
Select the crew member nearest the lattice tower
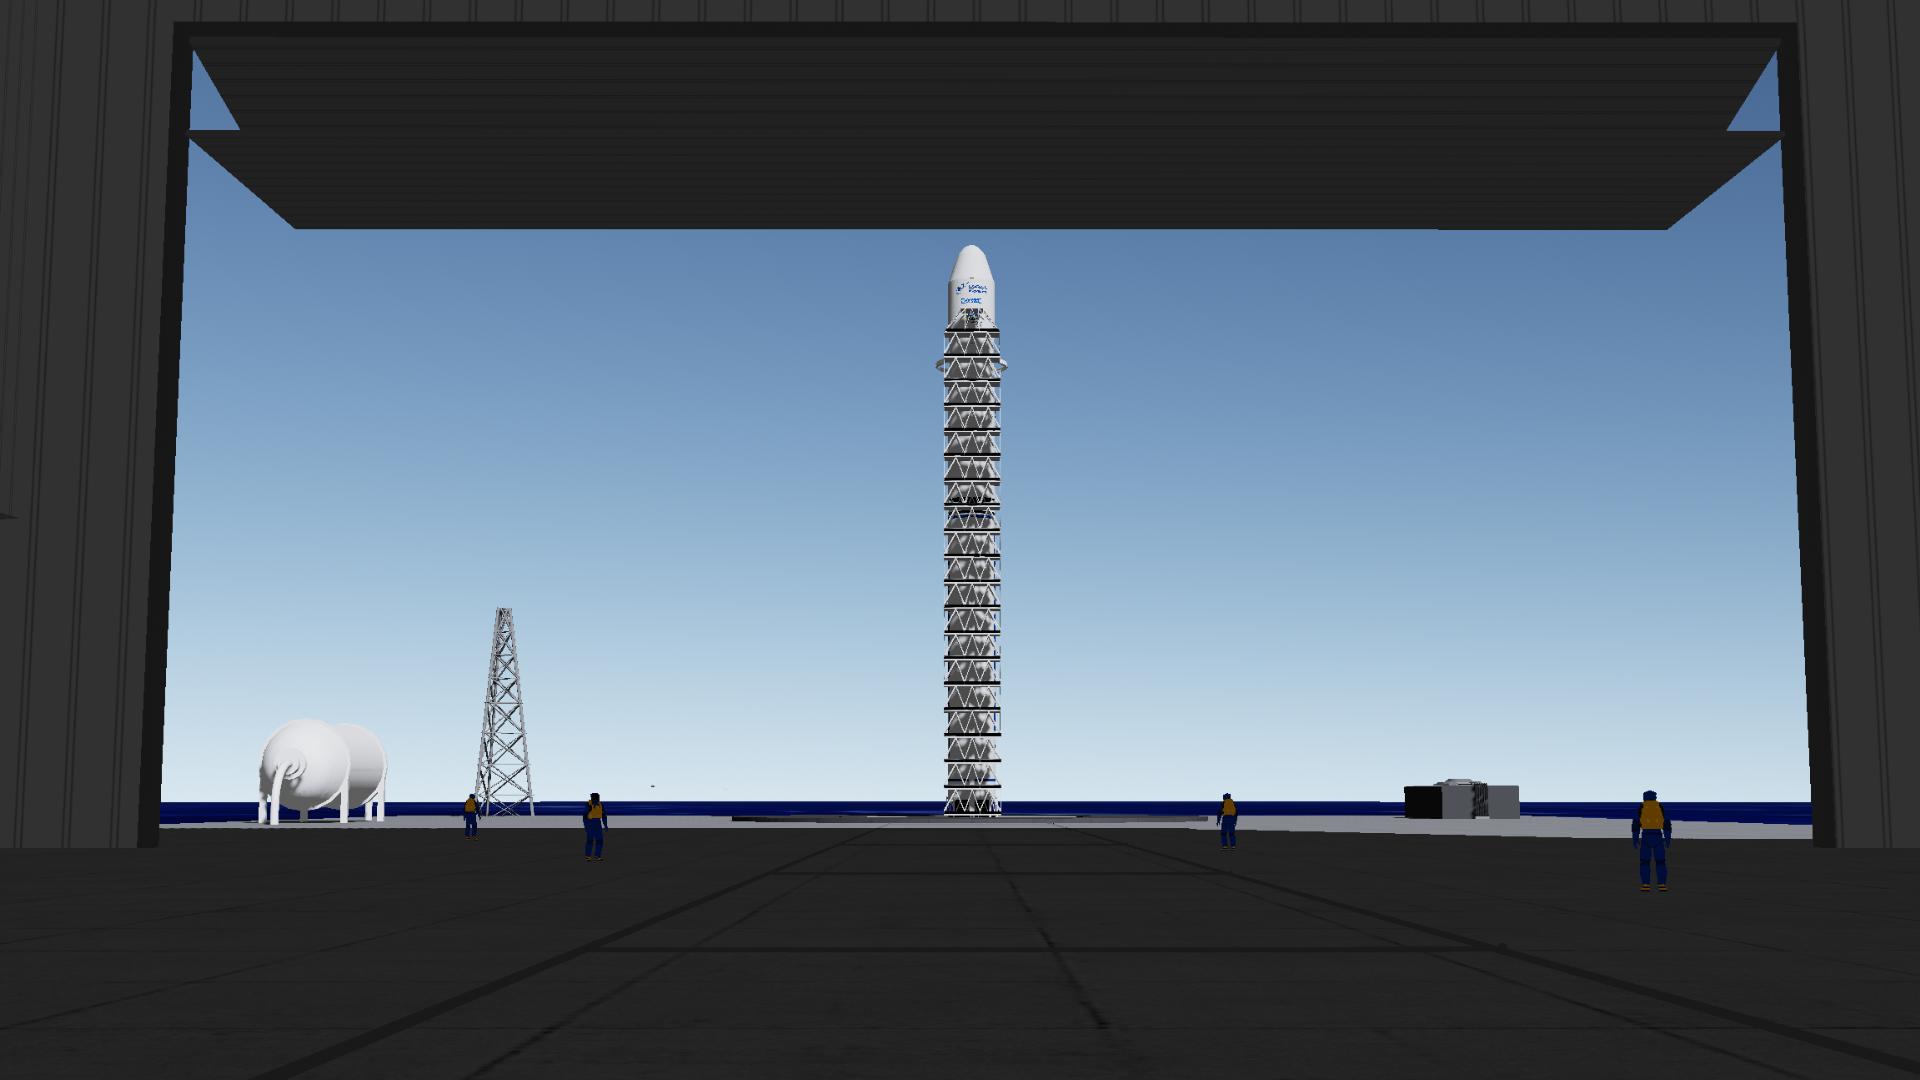click(470, 815)
